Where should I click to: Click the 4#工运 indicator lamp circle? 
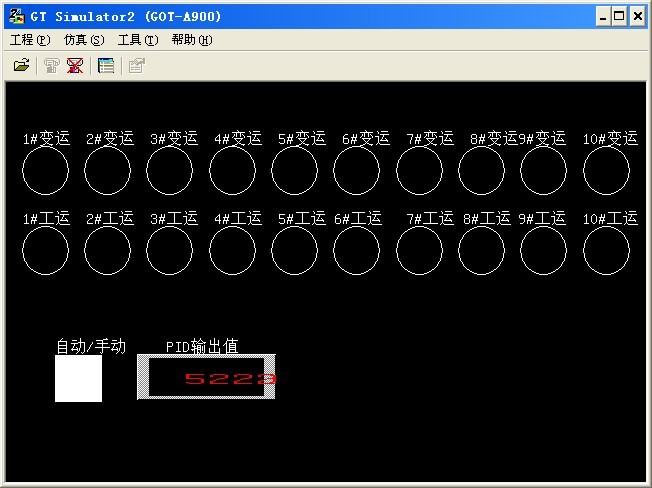pyautogui.click(x=232, y=251)
